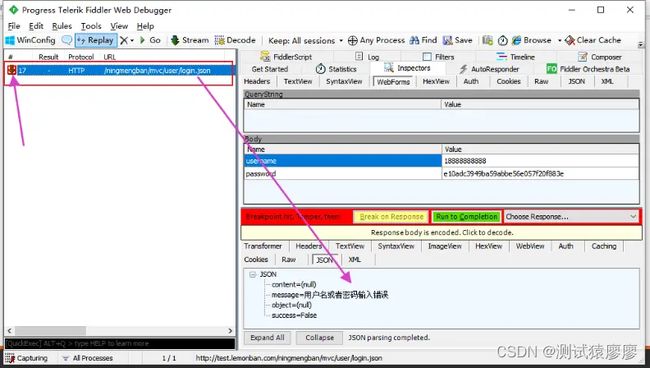Screen dimensions: 650x368
Task: Open the Get Started tab
Action: point(269,69)
